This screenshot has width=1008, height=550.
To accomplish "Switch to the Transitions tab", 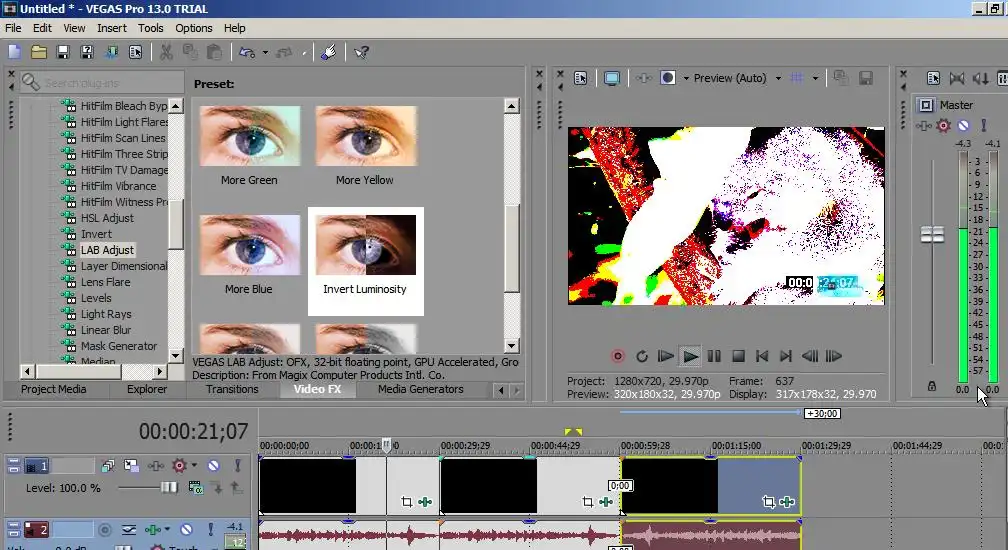I will (232, 389).
